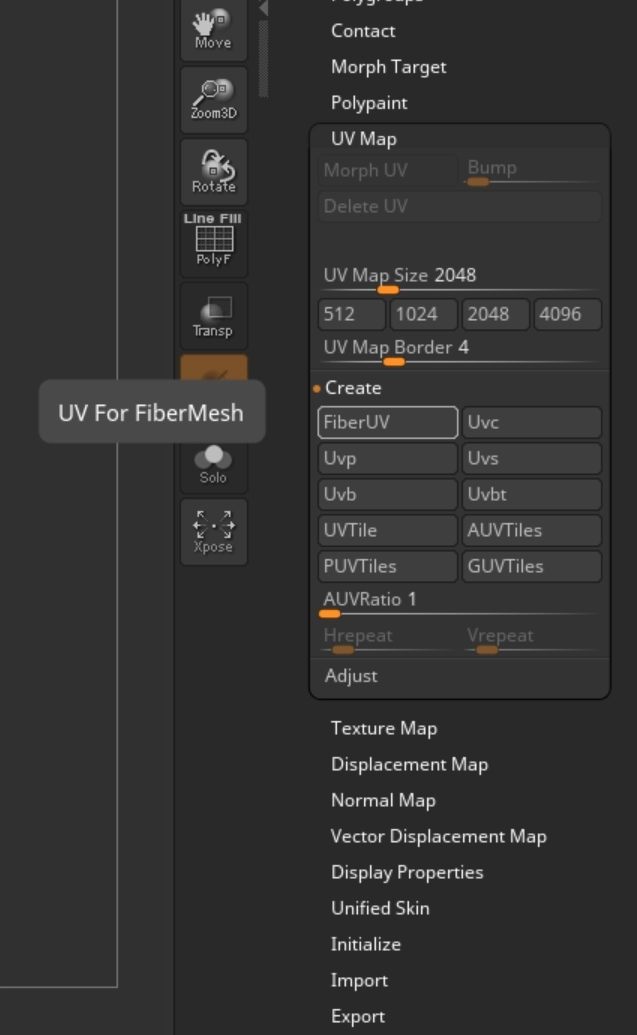Click the Rotate view icon
The width and height of the screenshot is (637, 1035).
213,171
